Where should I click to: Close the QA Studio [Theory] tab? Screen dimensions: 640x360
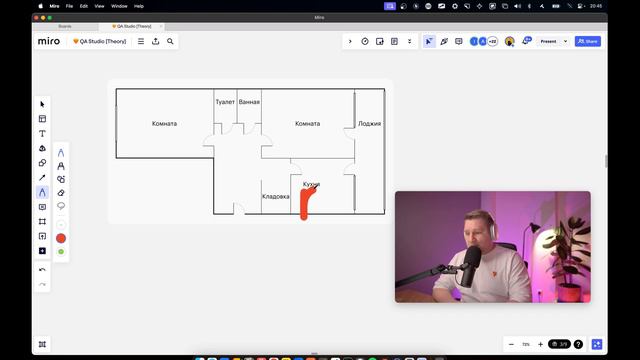(x=161, y=26)
